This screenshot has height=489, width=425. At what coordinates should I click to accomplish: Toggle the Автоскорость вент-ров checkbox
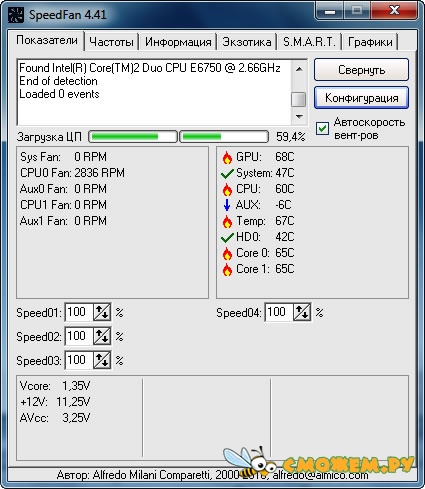pyautogui.click(x=322, y=128)
